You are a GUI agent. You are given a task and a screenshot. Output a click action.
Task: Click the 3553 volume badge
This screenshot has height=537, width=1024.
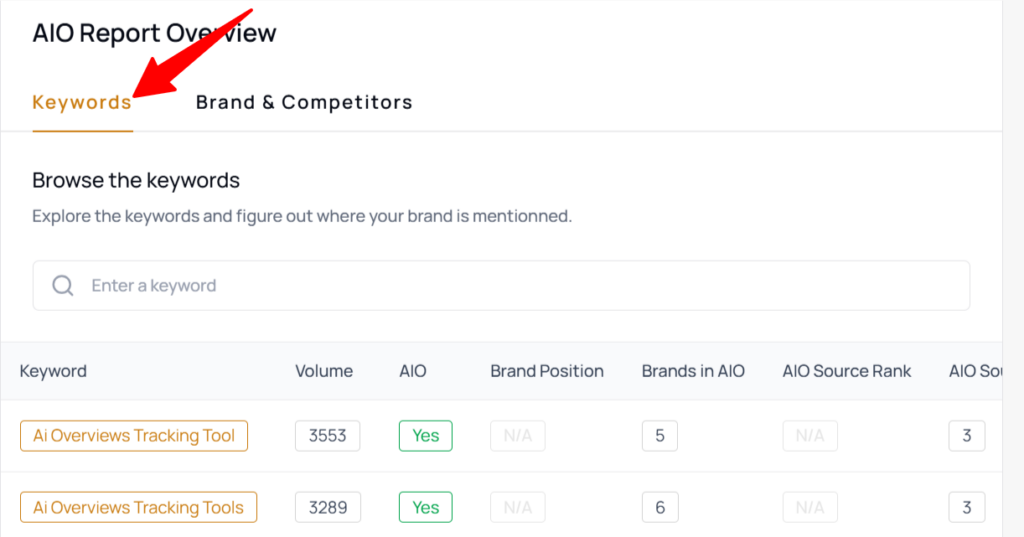pos(327,436)
